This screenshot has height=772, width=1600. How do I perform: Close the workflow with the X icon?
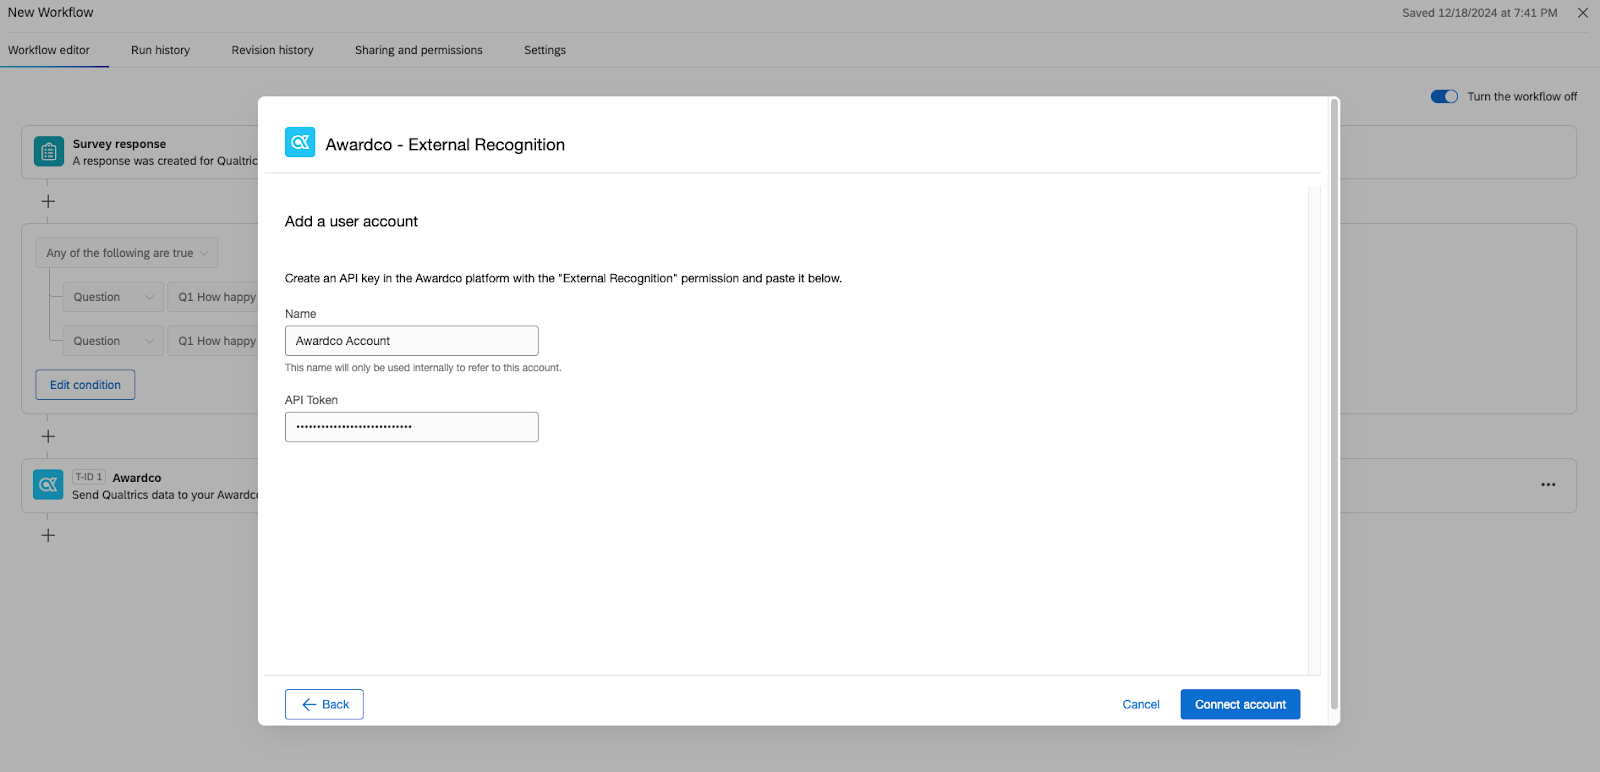(x=1583, y=13)
